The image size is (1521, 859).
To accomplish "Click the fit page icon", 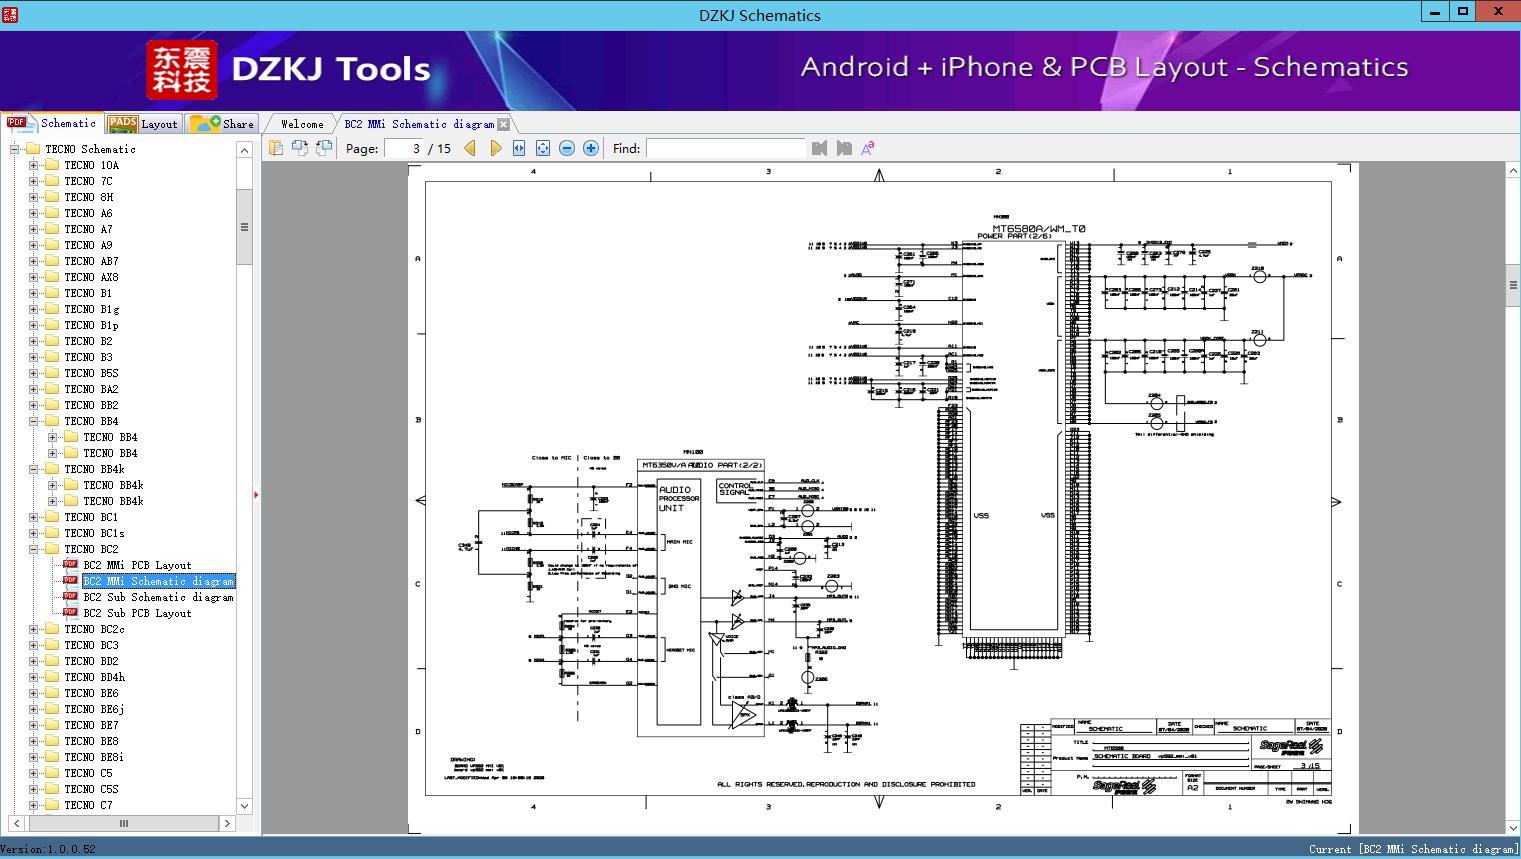I will (543, 148).
